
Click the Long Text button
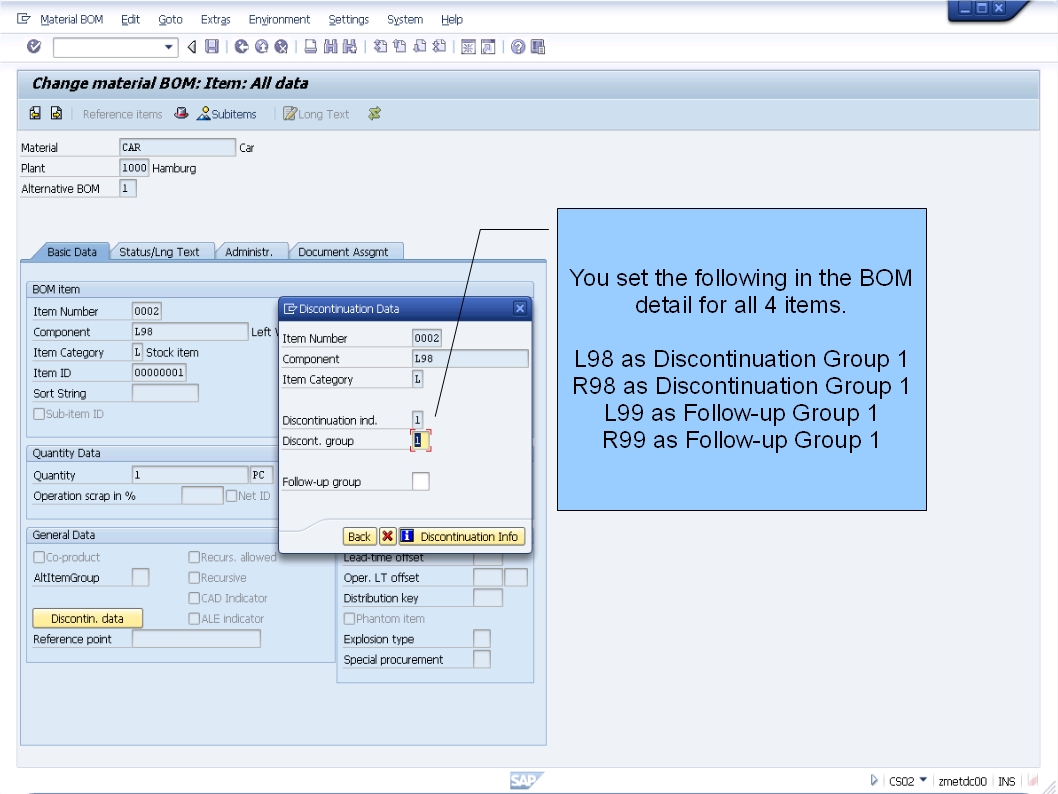click(x=316, y=114)
